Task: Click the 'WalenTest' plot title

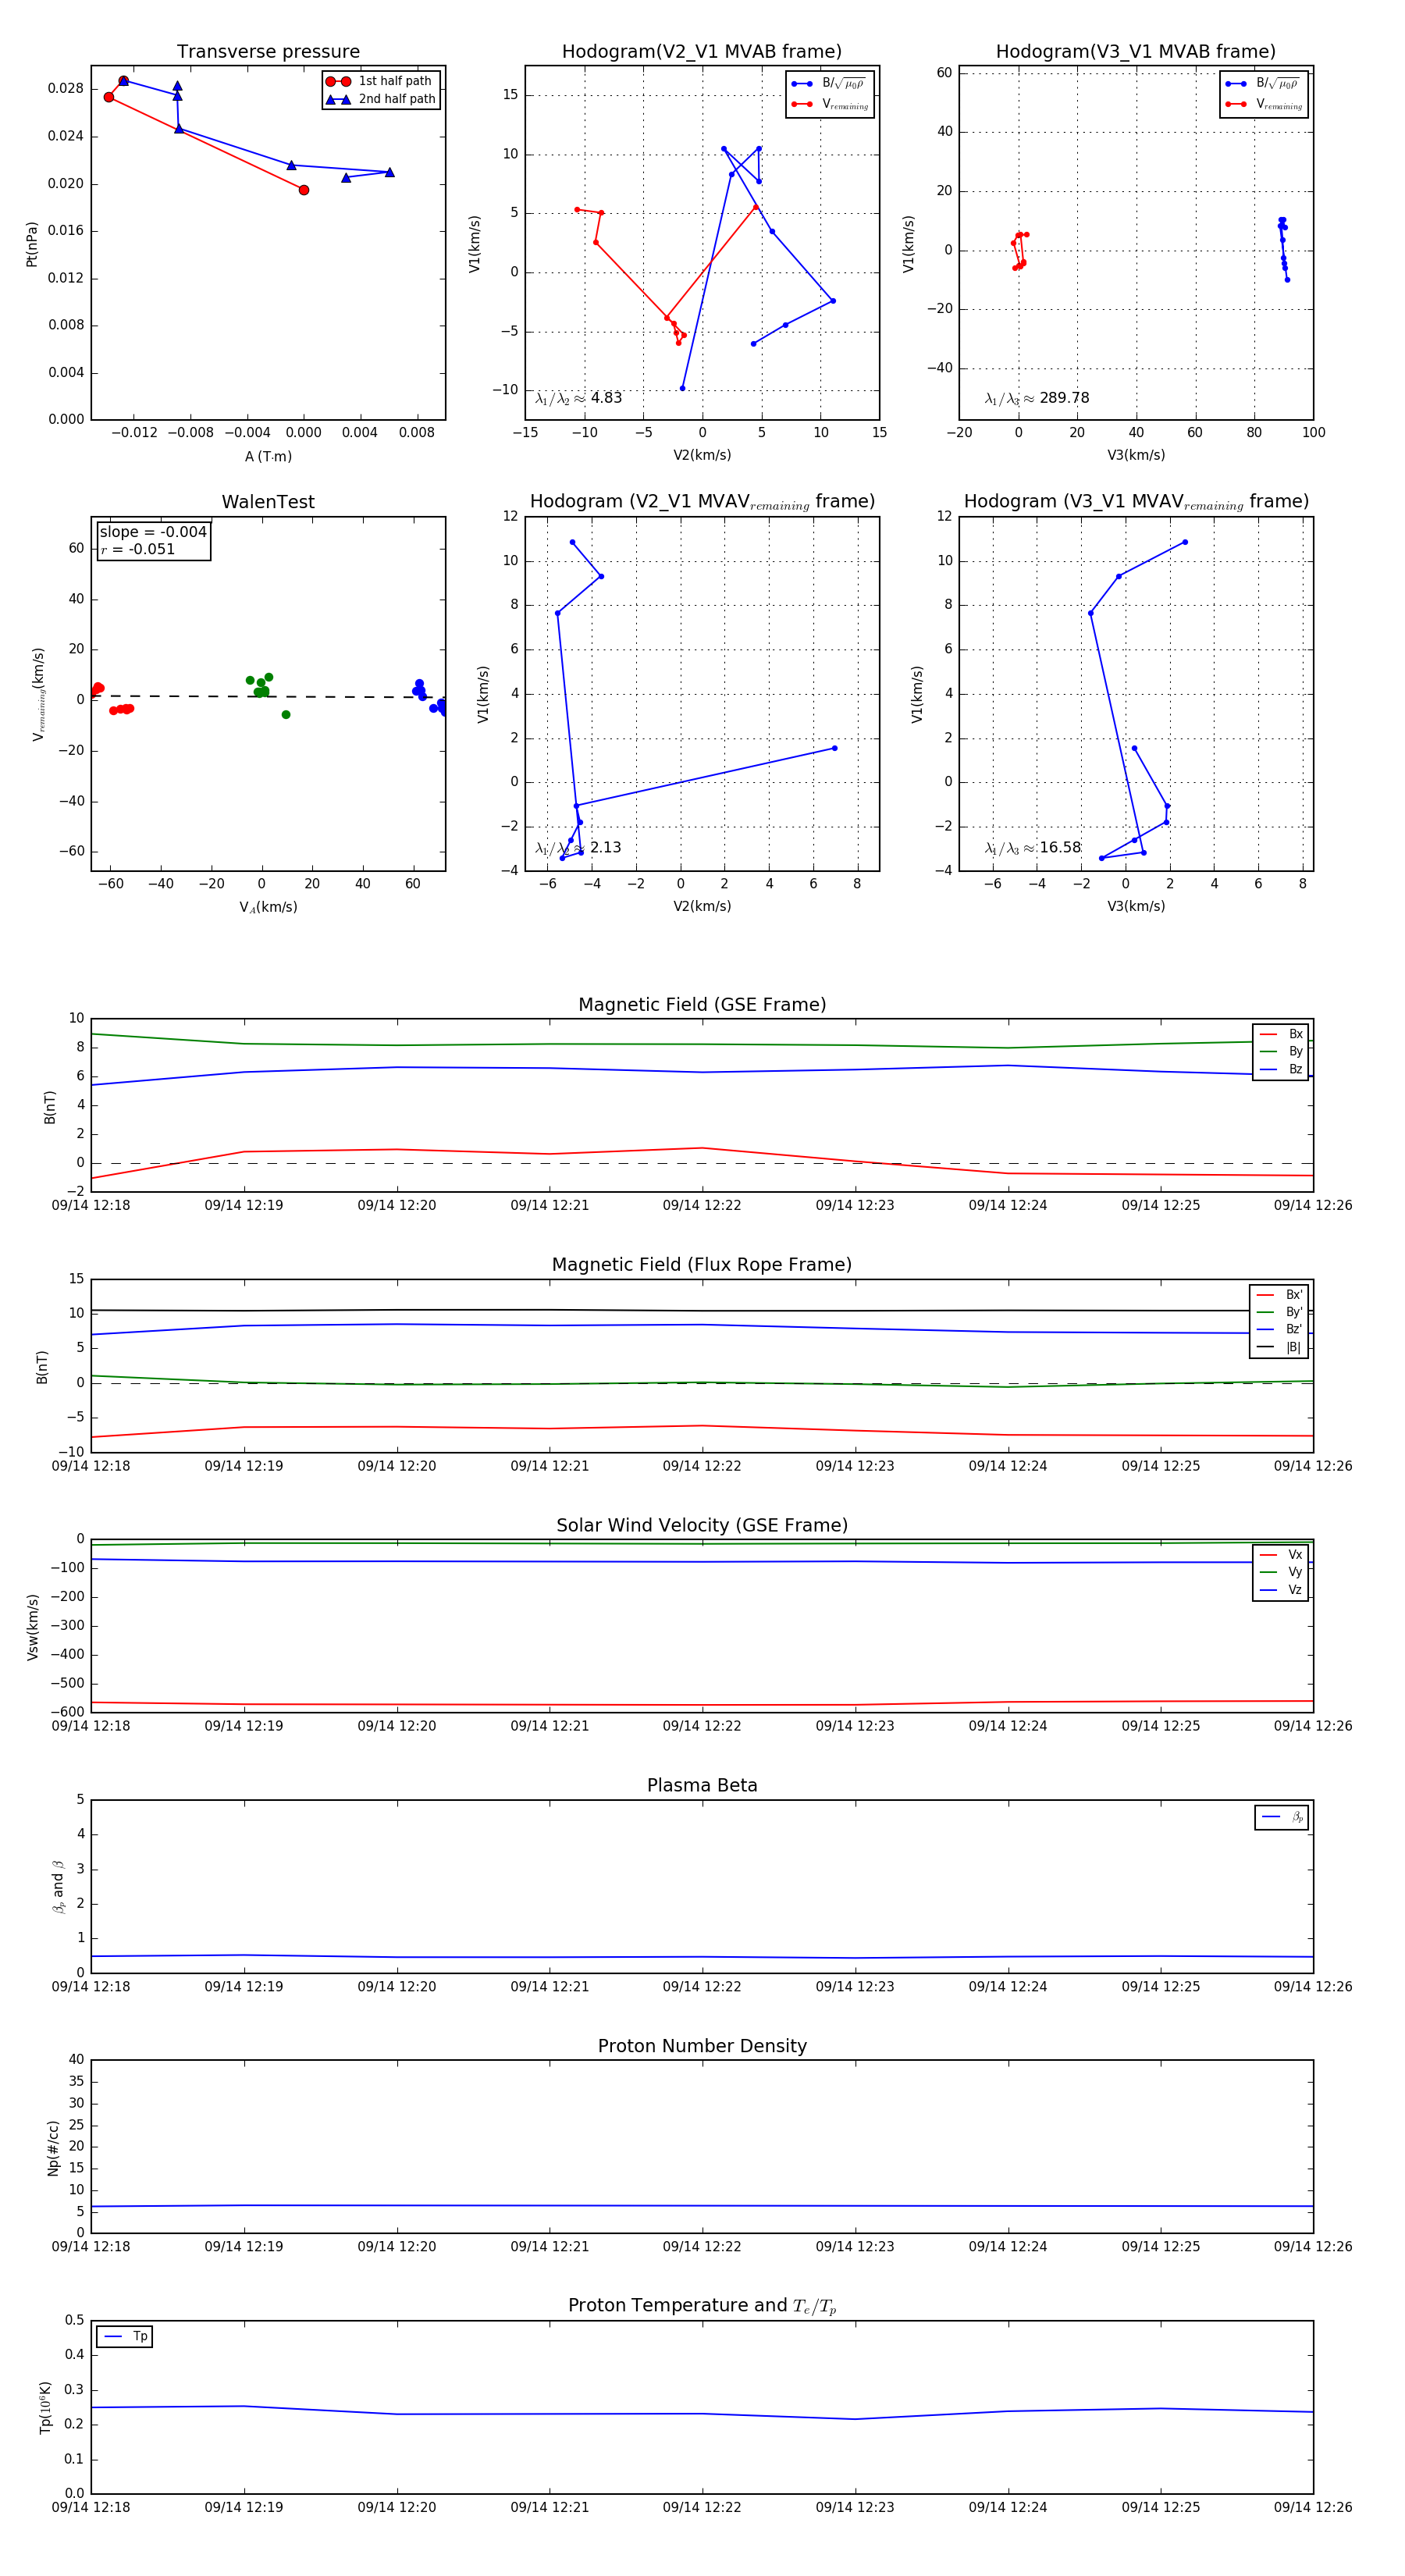Action: point(268,501)
